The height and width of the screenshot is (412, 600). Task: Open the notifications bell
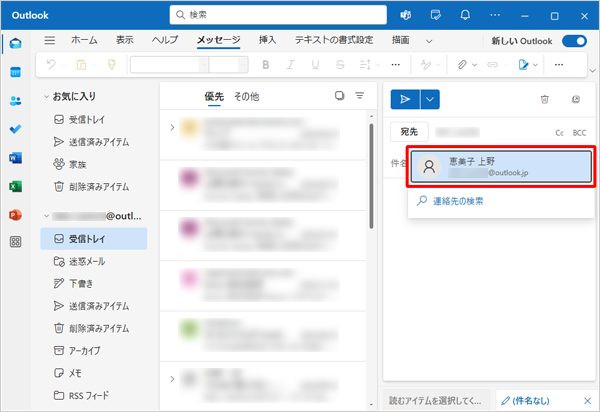(465, 15)
